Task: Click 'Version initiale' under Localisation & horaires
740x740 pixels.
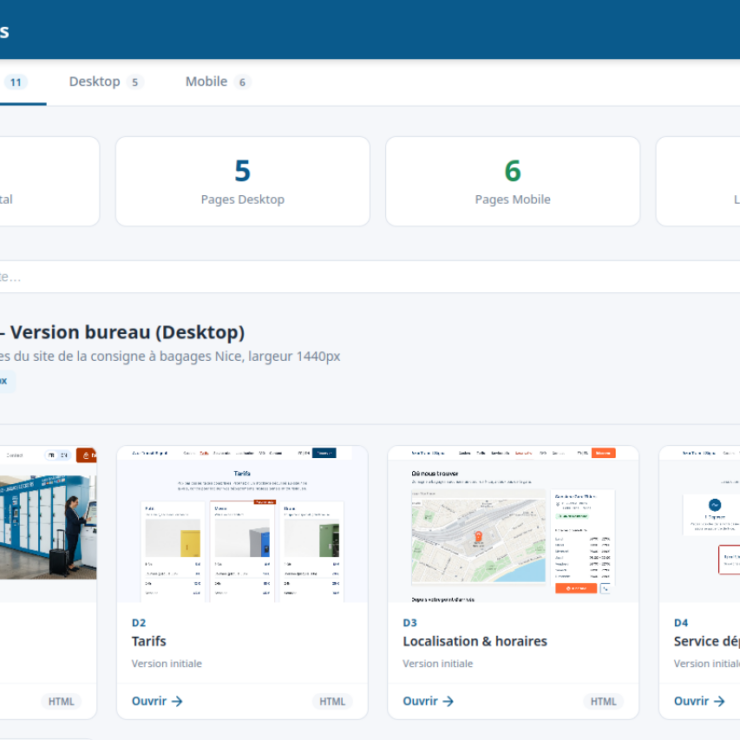Action: (437, 664)
